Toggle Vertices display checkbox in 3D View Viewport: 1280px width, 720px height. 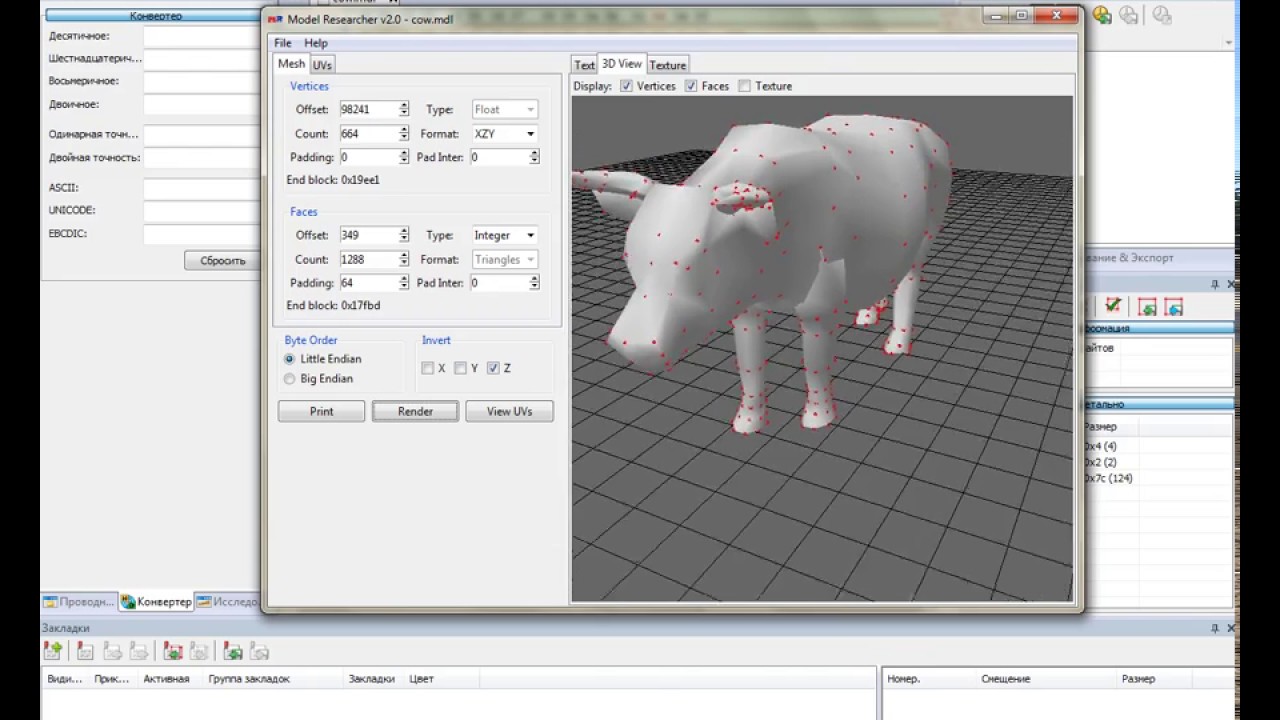pos(626,86)
